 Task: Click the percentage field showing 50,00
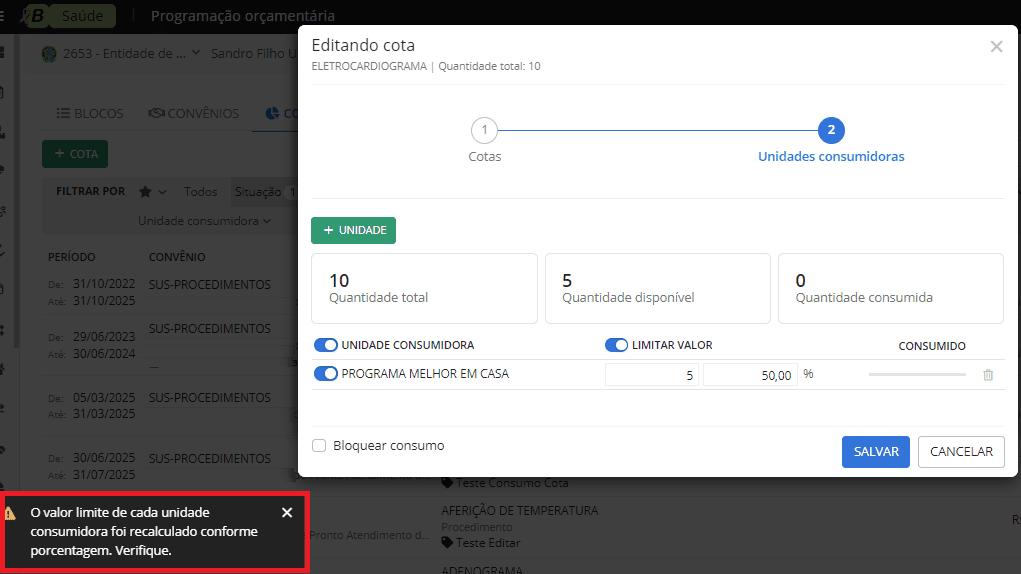[x=749, y=375]
